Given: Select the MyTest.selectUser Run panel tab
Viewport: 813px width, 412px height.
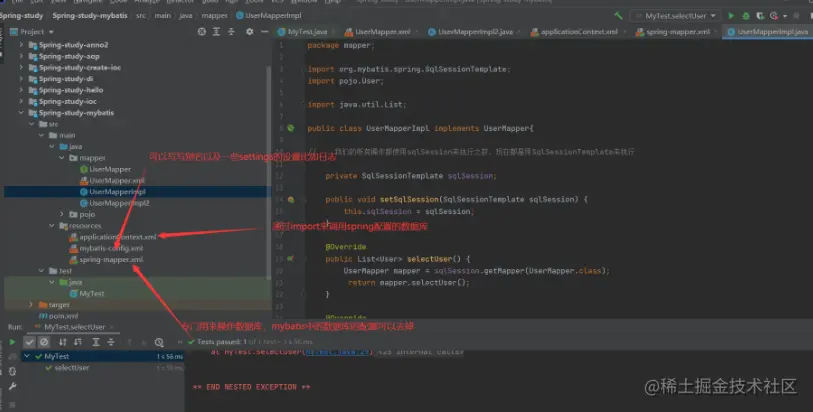Looking at the screenshot, I should pos(75,328).
